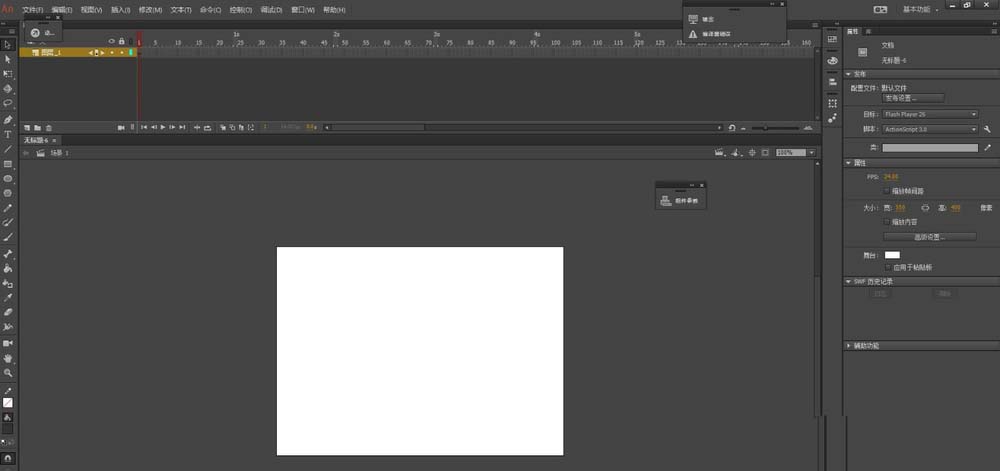The height and width of the screenshot is (471, 1000).
Task: Select the Text tool
Action: coord(8,134)
